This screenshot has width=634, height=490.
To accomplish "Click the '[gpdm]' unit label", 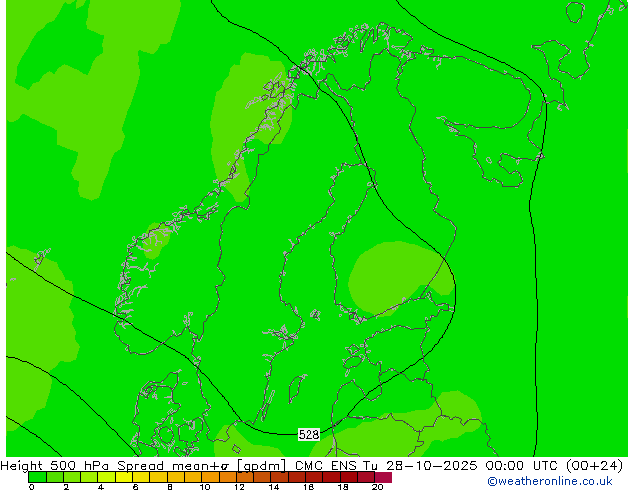I will pyautogui.click(x=262, y=466).
